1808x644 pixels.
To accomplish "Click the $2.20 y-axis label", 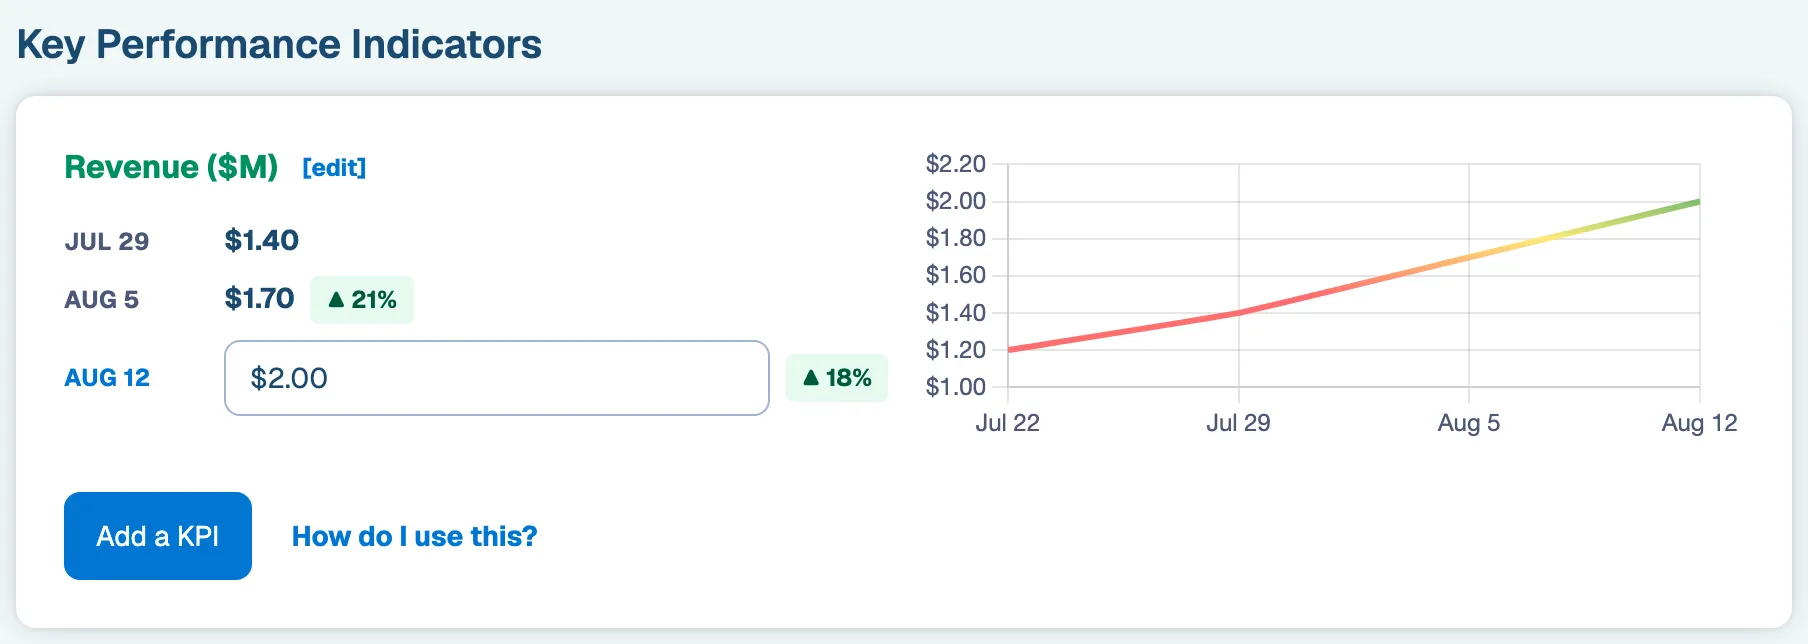I will [956, 164].
